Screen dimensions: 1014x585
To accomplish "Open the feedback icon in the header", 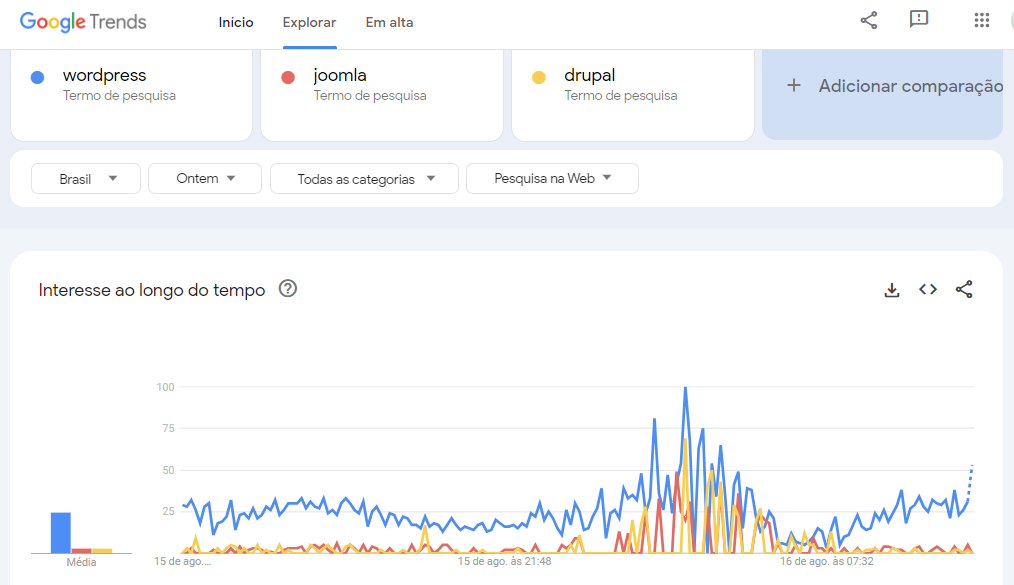I will point(919,19).
